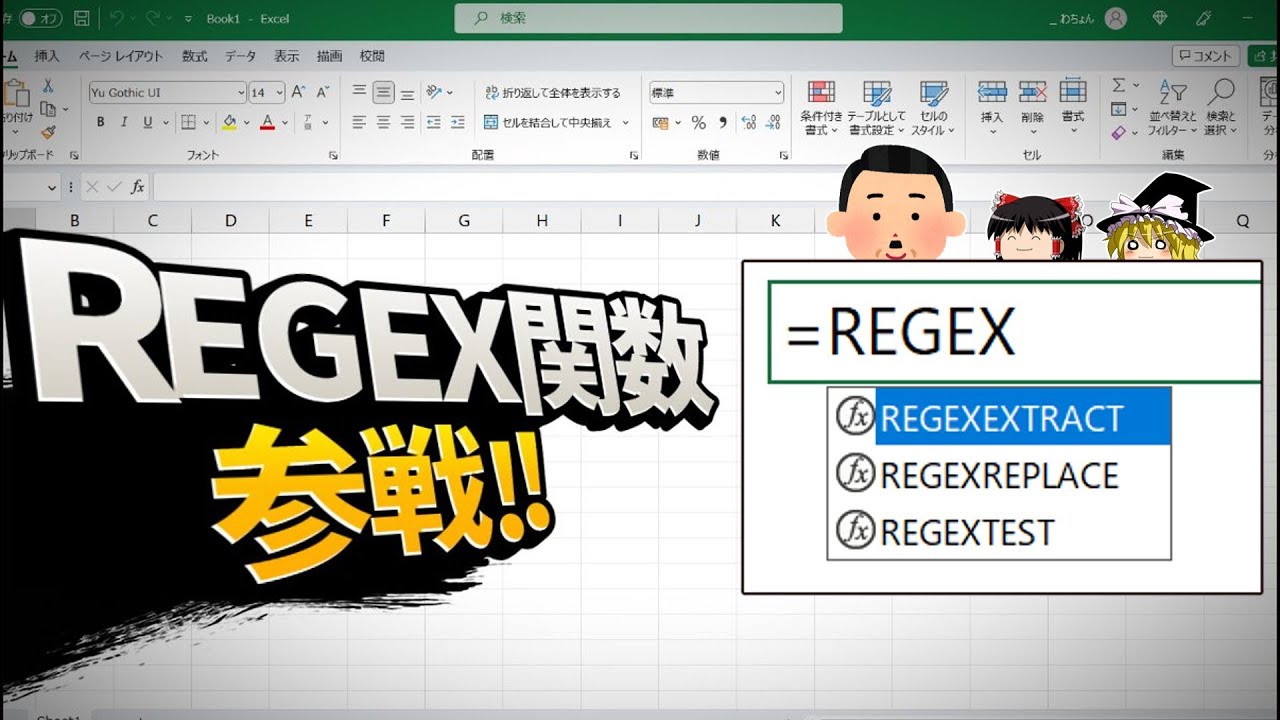
Task: Click the Increase Indent icon
Action: point(458,122)
